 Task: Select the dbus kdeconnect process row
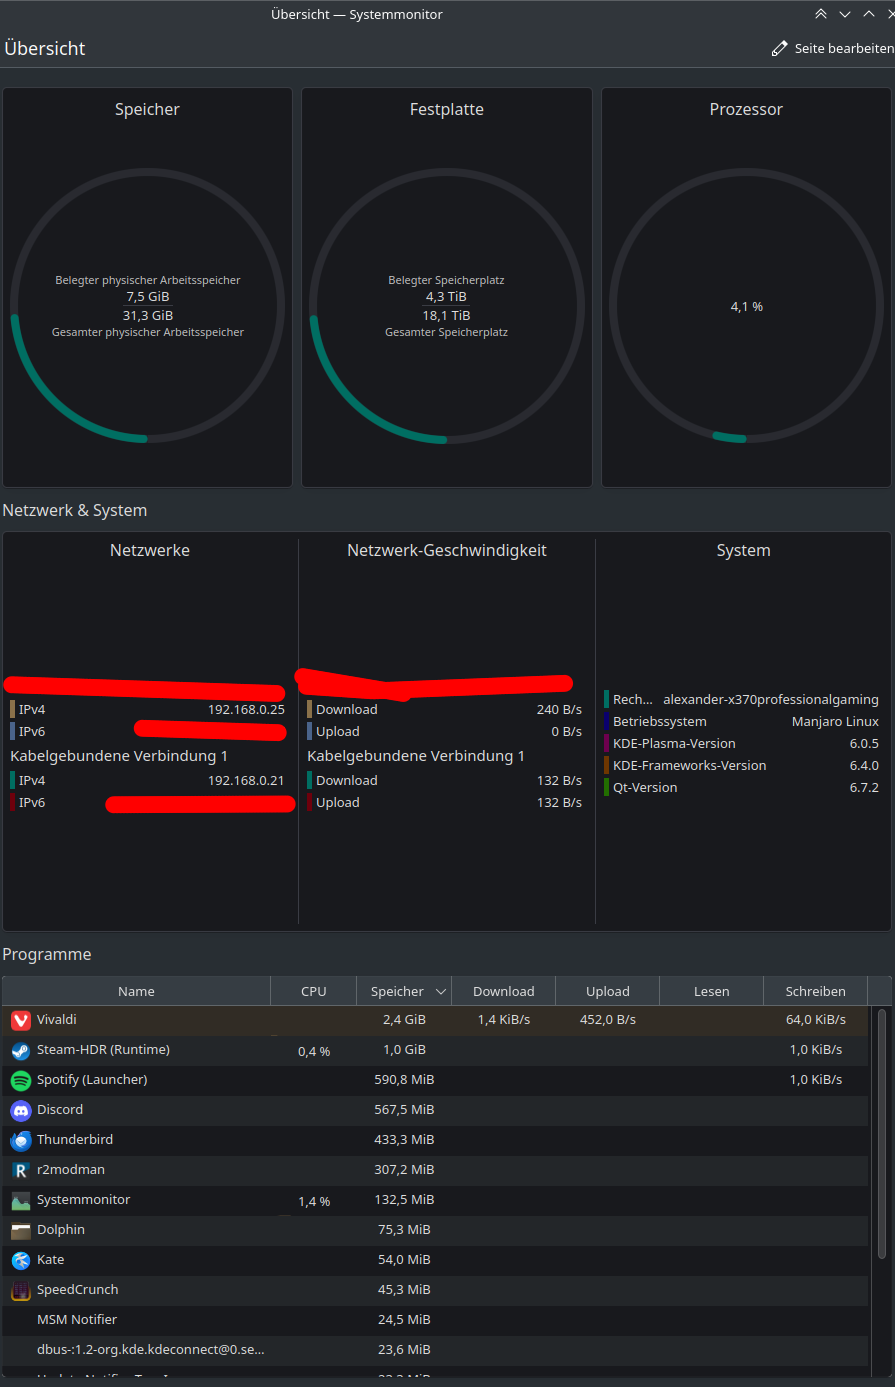435,1350
